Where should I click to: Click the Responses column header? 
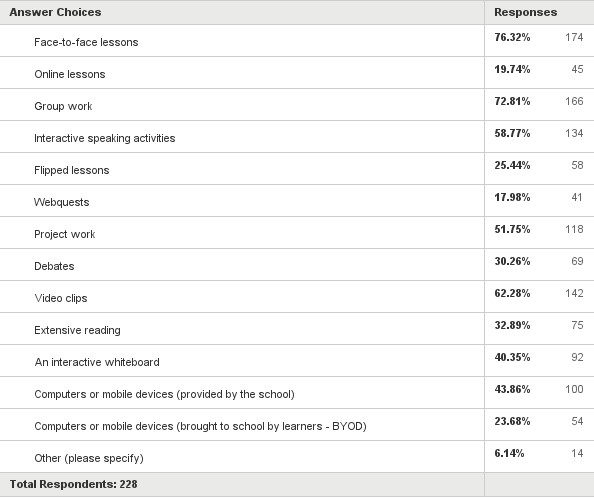525,12
